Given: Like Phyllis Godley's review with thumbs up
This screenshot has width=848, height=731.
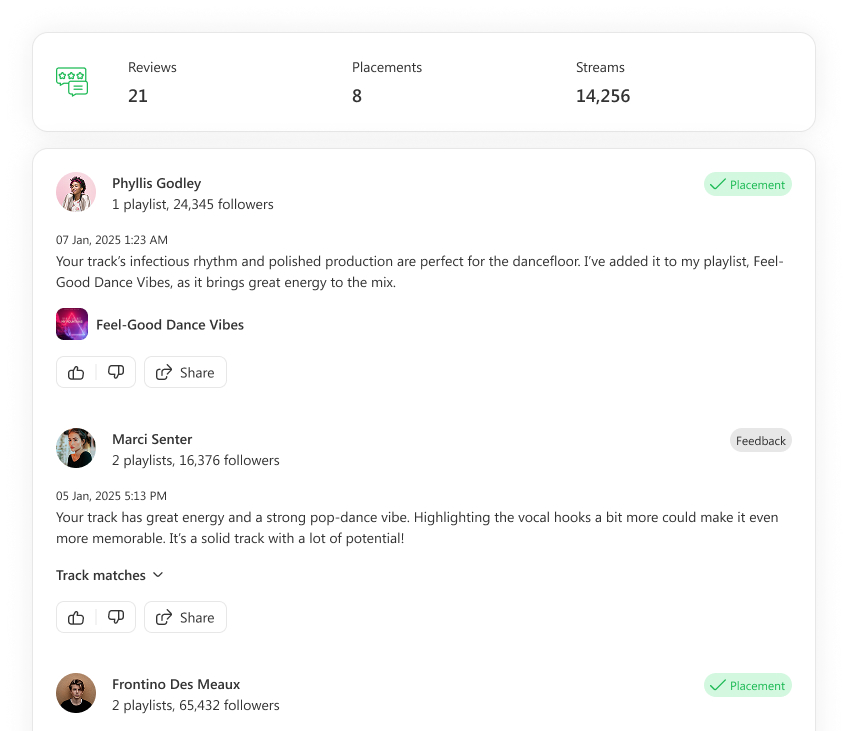Looking at the screenshot, I should pos(76,372).
